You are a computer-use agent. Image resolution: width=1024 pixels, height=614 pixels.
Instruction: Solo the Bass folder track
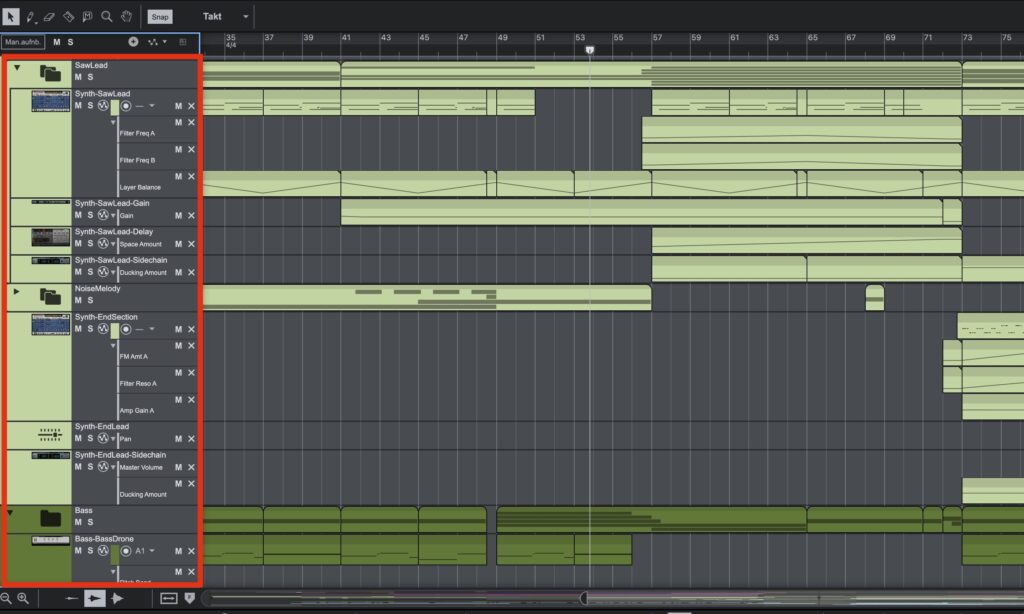click(90, 523)
